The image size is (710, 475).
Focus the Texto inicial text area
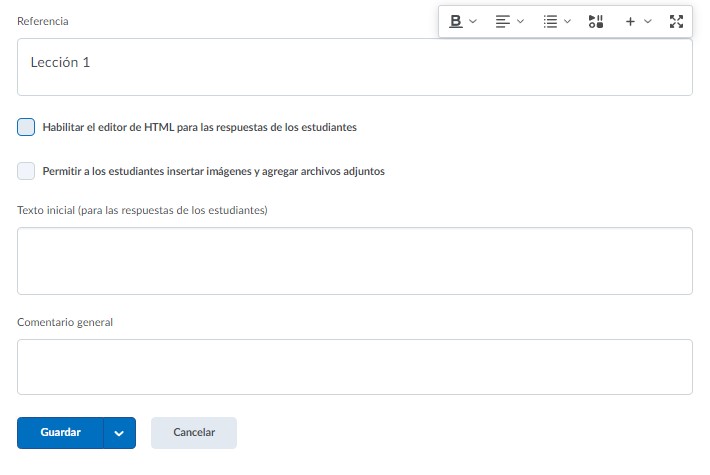tap(354, 261)
